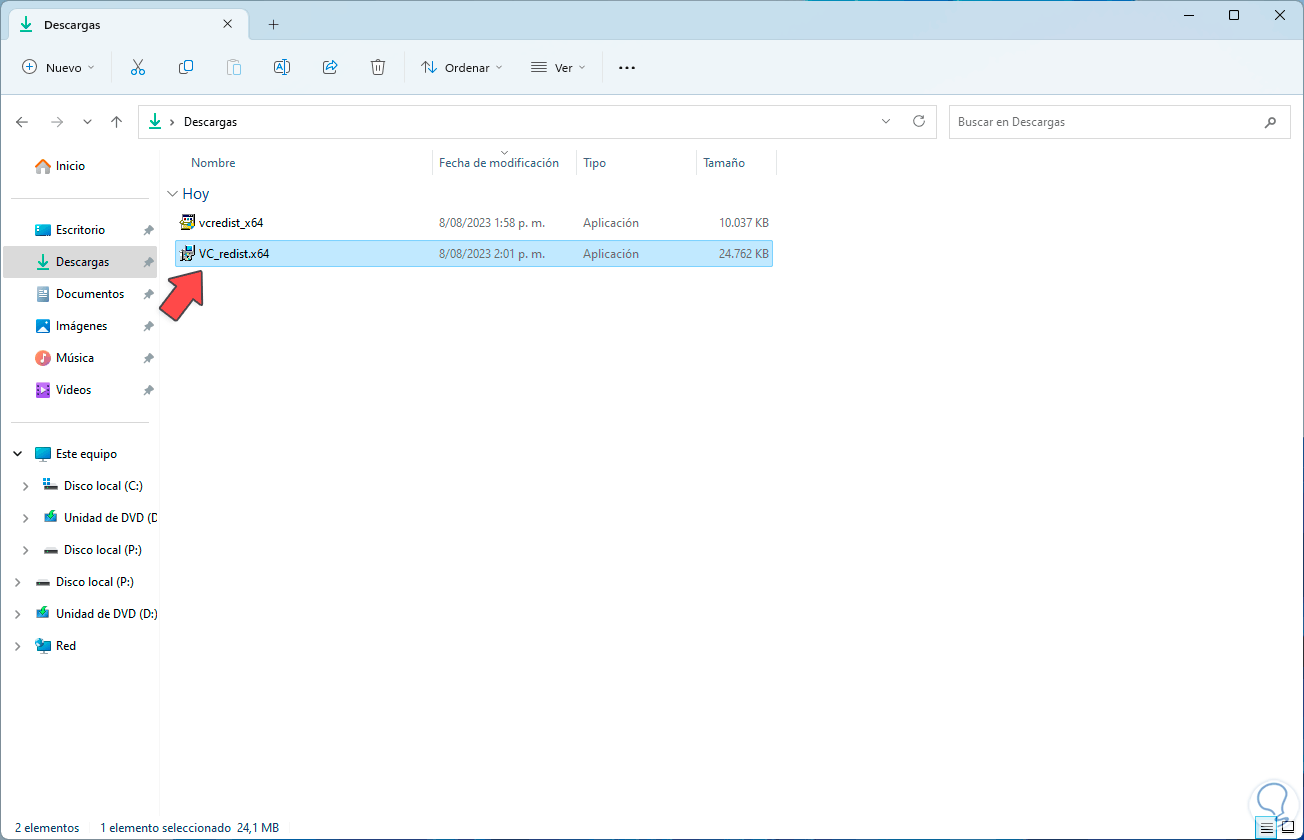Open recent locations dropdown chevron
Viewport: 1304px width, 840px height.
87,122
